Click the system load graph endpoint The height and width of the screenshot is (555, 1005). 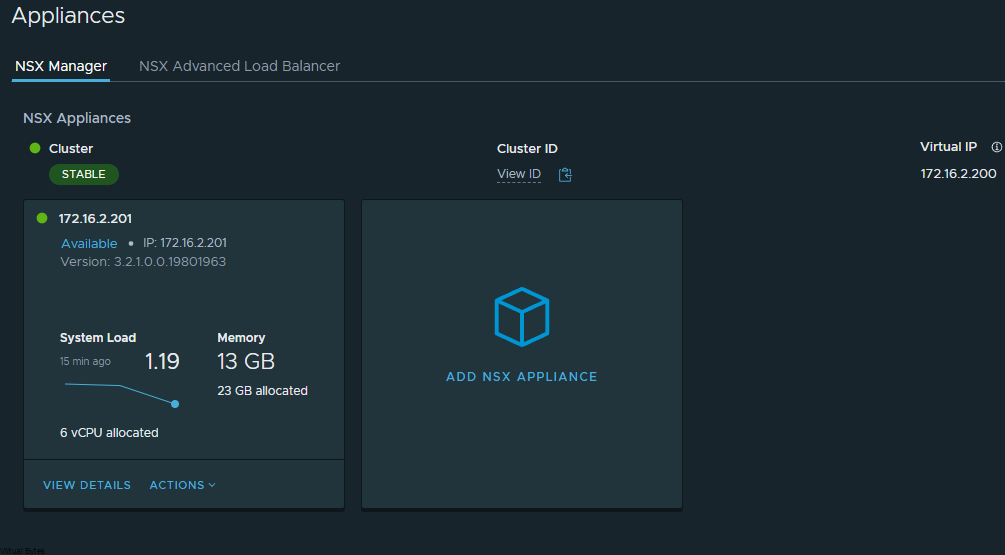[x=175, y=404]
